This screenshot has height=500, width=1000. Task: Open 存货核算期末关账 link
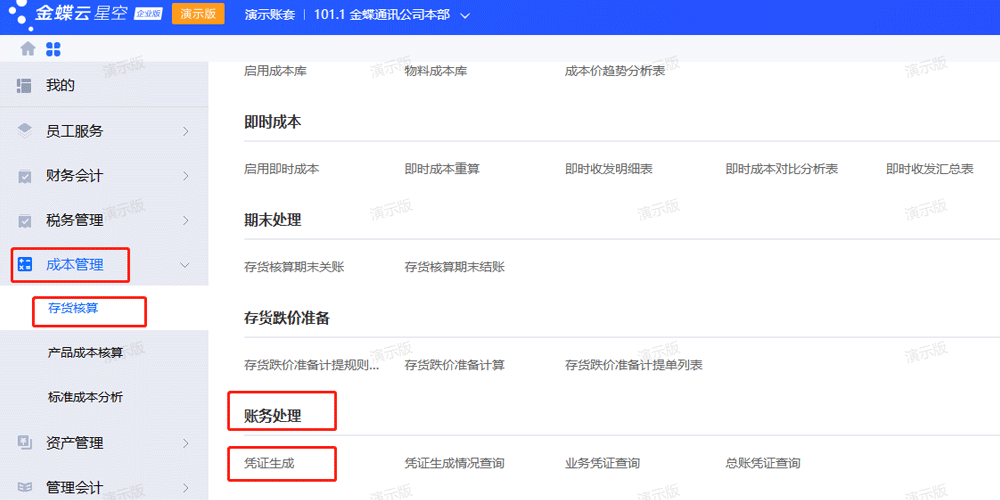click(x=294, y=267)
